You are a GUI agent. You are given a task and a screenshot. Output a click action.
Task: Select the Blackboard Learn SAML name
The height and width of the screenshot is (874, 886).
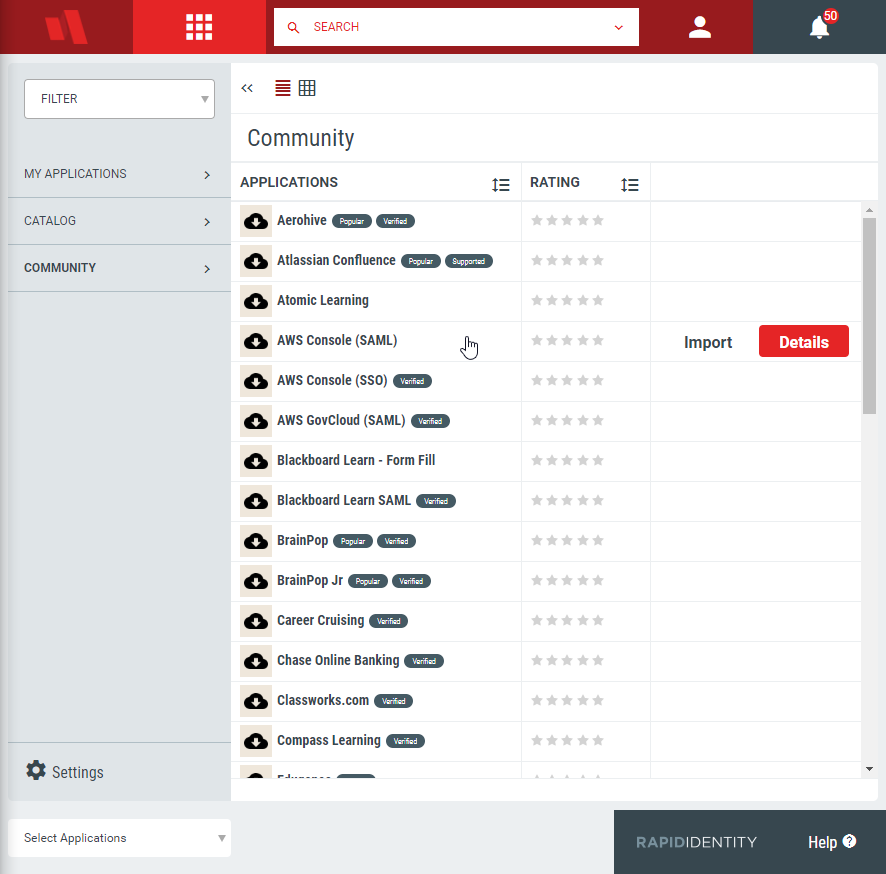click(x=344, y=501)
